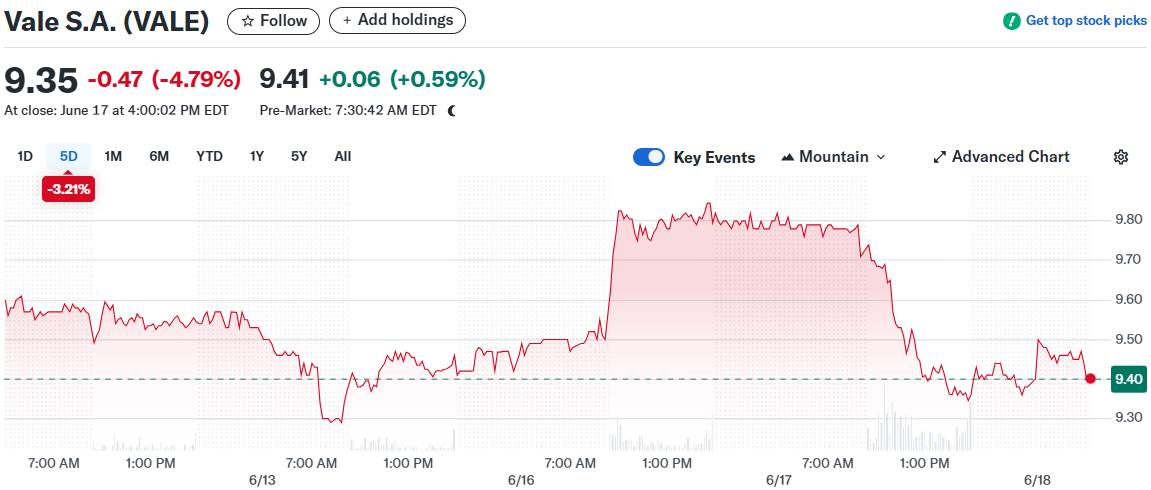Click the Add holdings button
This screenshot has height=490, width=1151.
click(x=397, y=21)
